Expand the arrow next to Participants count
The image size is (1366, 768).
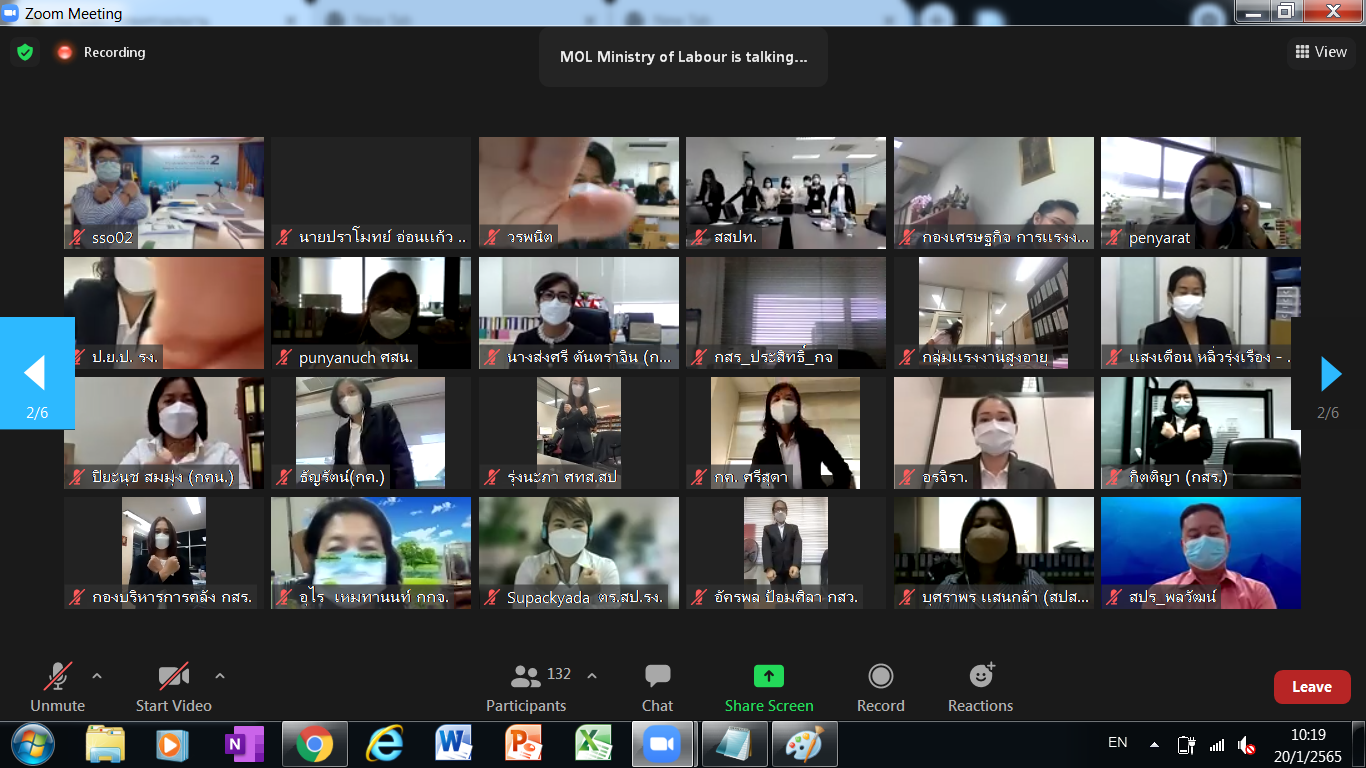(592, 676)
